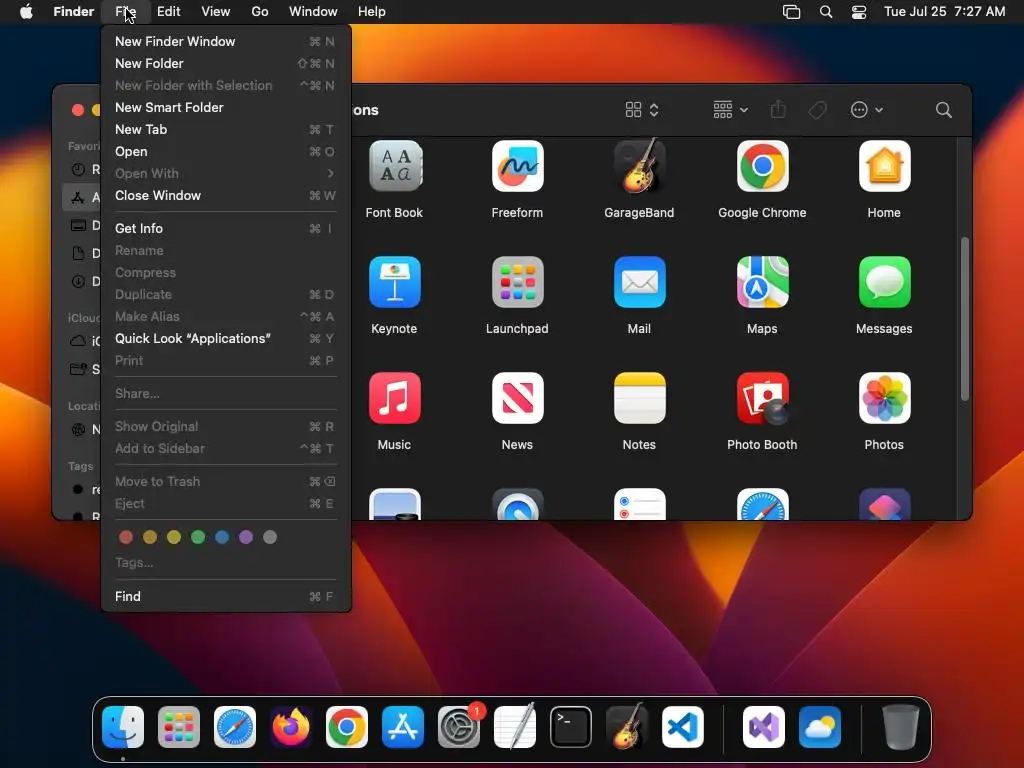The width and height of the screenshot is (1024, 768).
Task: Open the Group By dropdown in toolbar
Action: pos(730,110)
